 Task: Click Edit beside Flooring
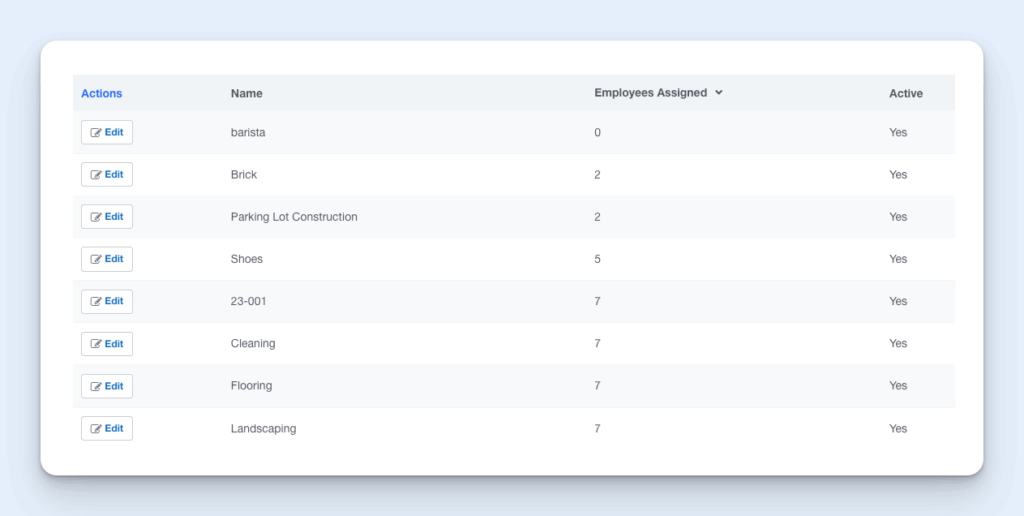107,386
